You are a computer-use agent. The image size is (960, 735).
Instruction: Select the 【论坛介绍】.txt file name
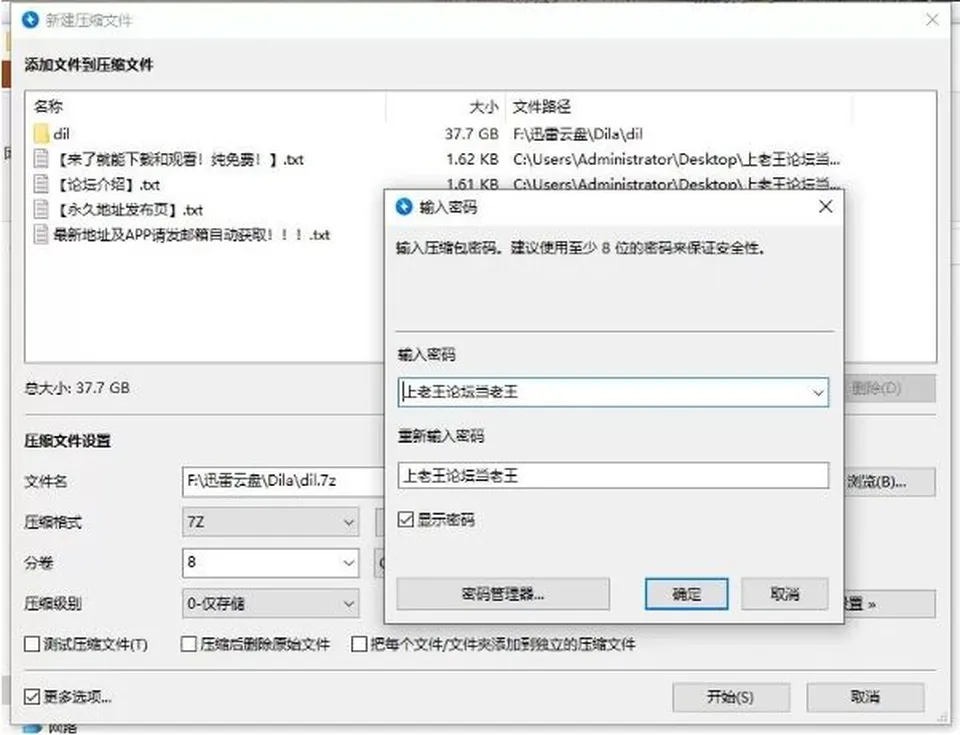(x=108, y=184)
